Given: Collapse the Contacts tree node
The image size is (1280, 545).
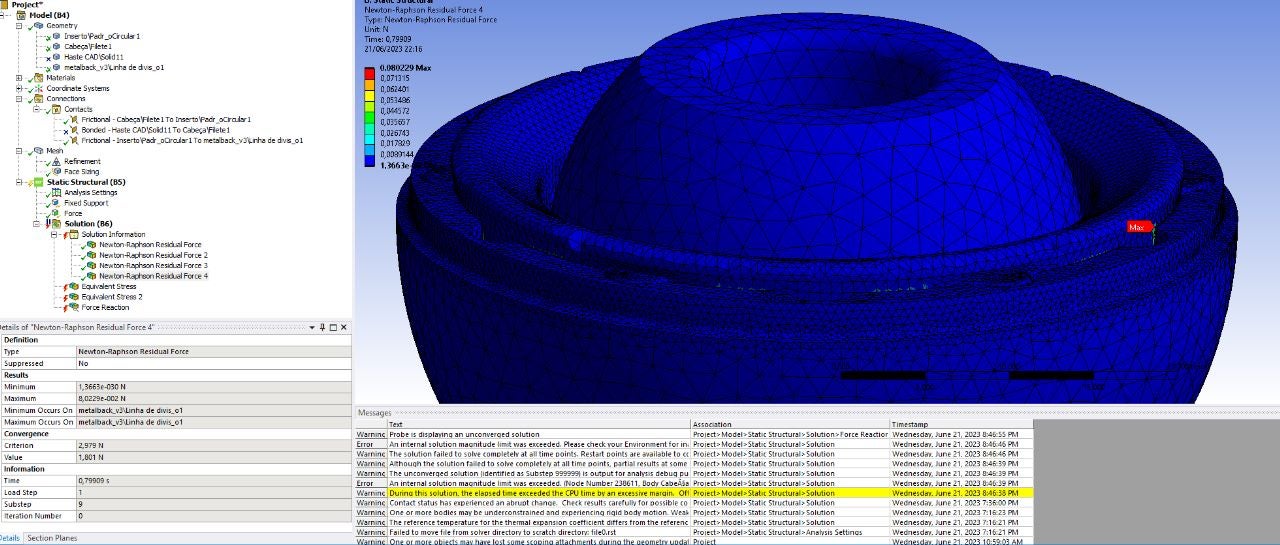Looking at the screenshot, I should pyautogui.click(x=37, y=109).
